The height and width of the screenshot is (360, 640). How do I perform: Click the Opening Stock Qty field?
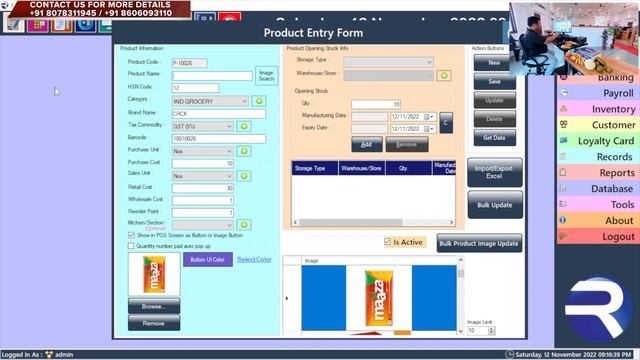pyautogui.click(x=376, y=104)
